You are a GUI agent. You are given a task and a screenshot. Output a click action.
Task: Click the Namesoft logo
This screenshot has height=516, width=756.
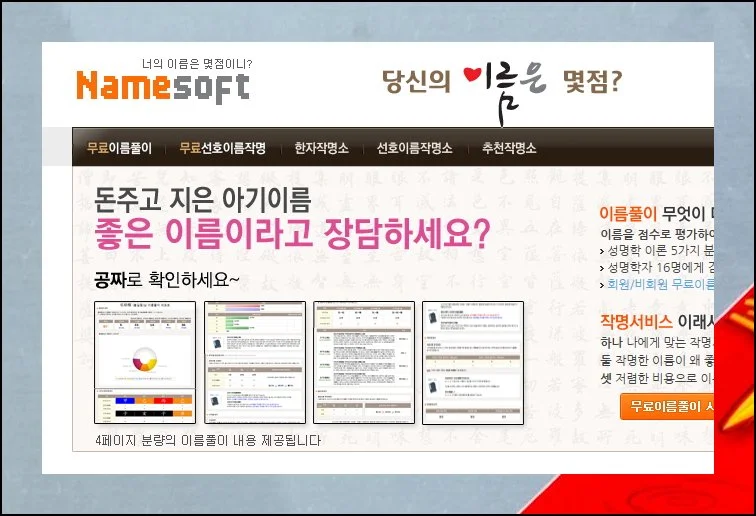[x=162, y=87]
